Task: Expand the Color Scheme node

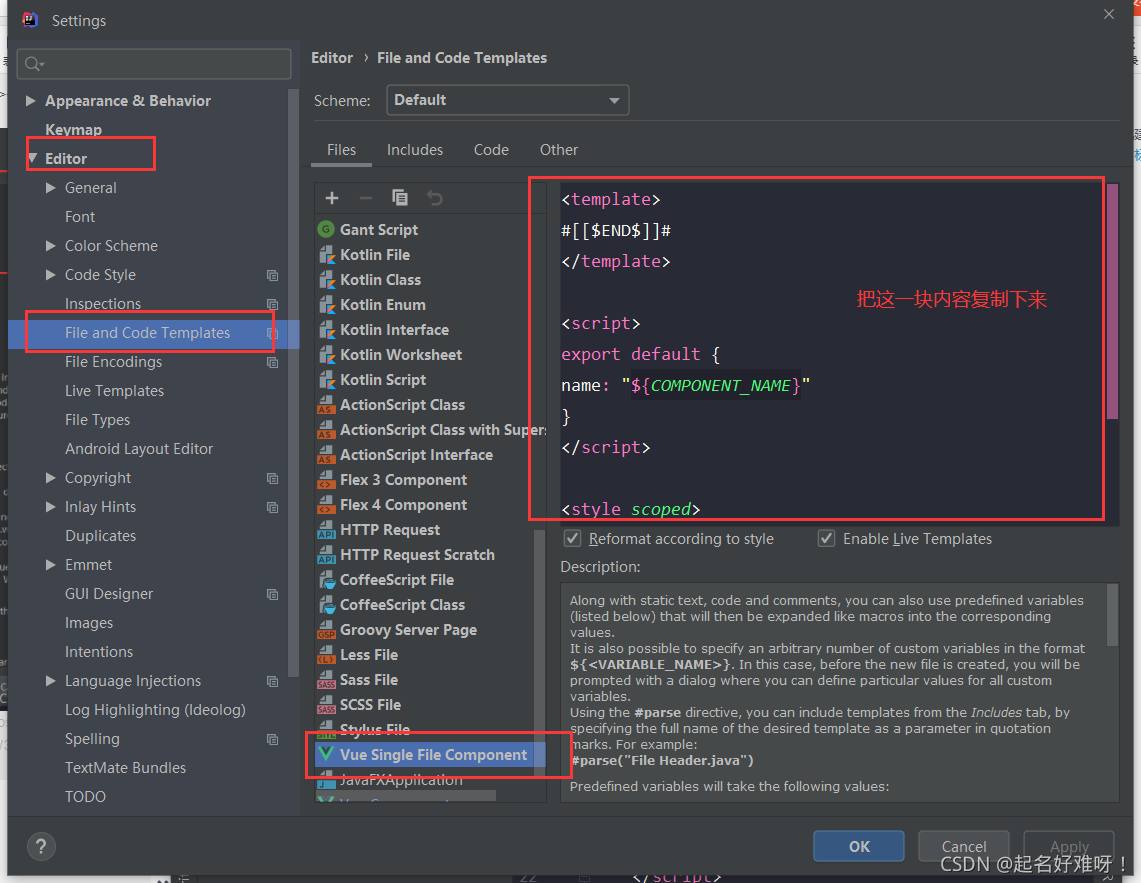Action: [50, 246]
